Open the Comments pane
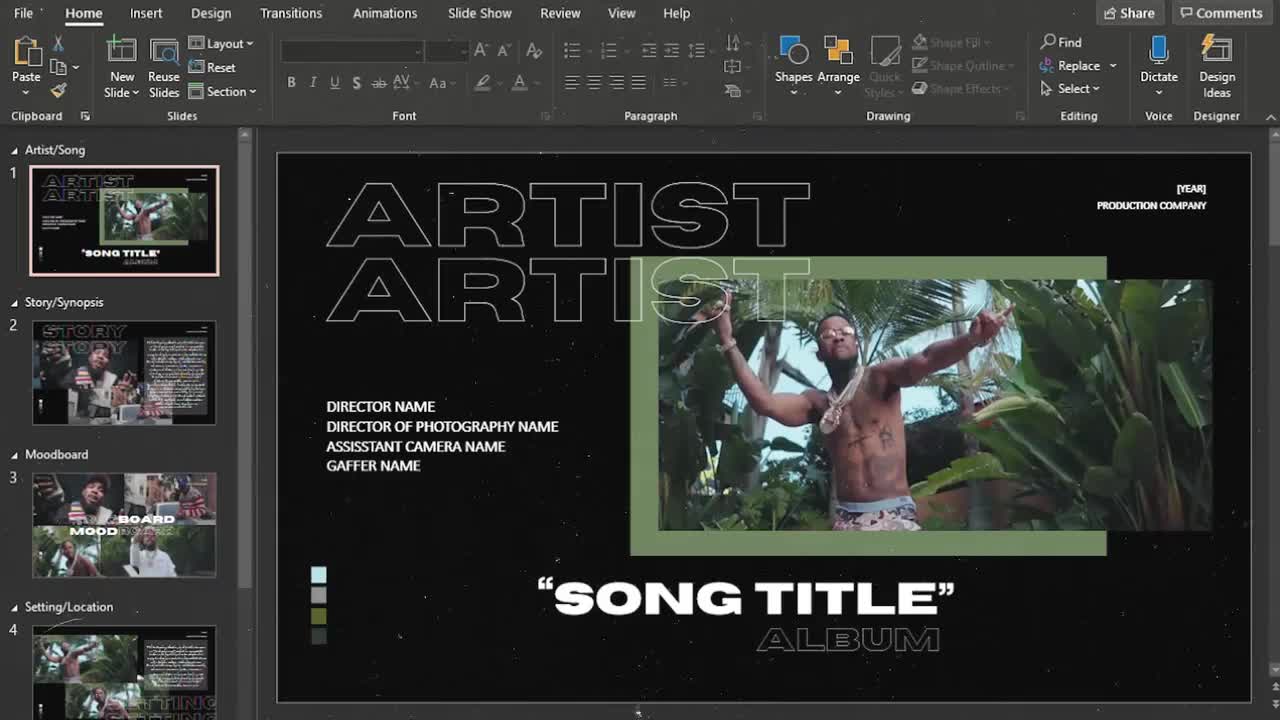Image resolution: width=1280 pixels, height=720 pixels. [x=1221, y=13]
